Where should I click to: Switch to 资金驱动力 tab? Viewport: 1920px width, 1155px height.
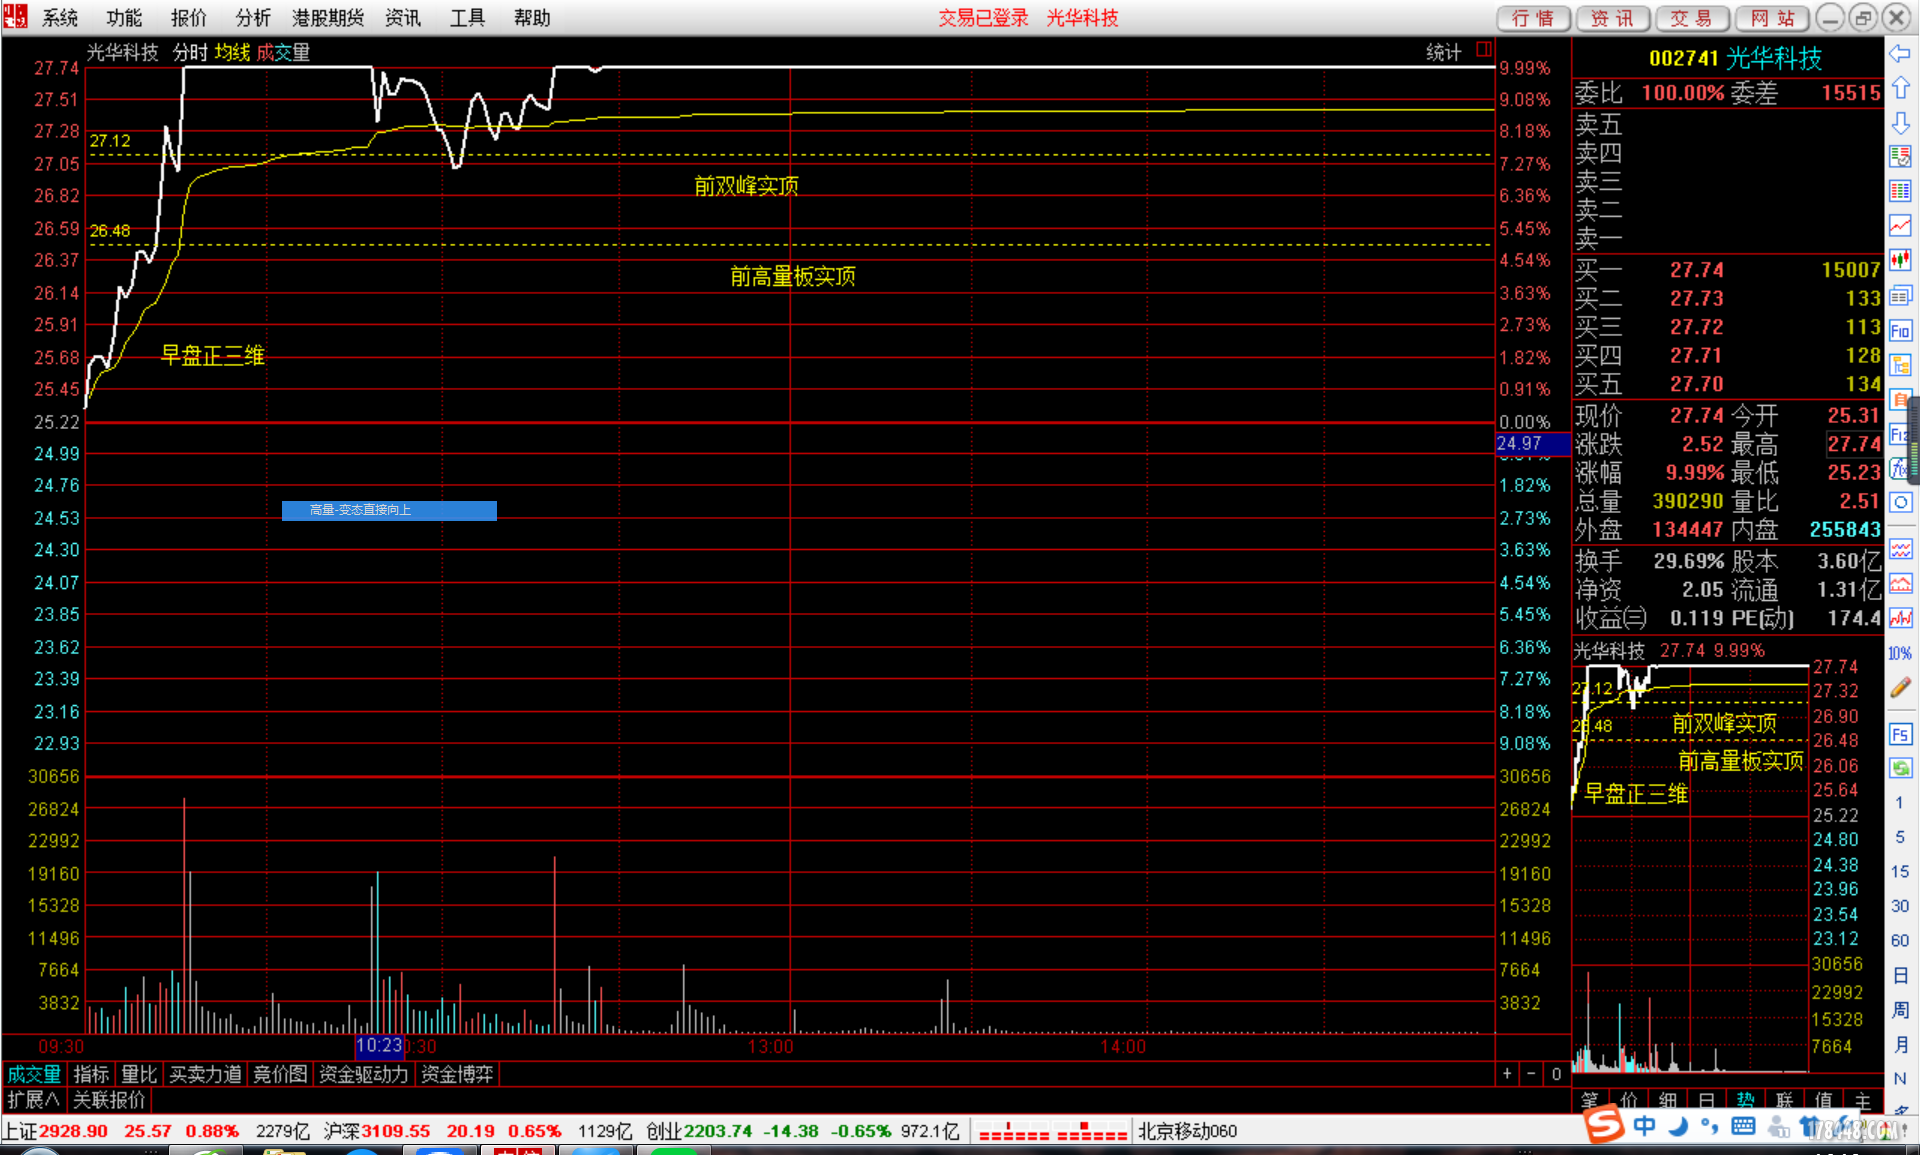click(x=363, y=1074)
